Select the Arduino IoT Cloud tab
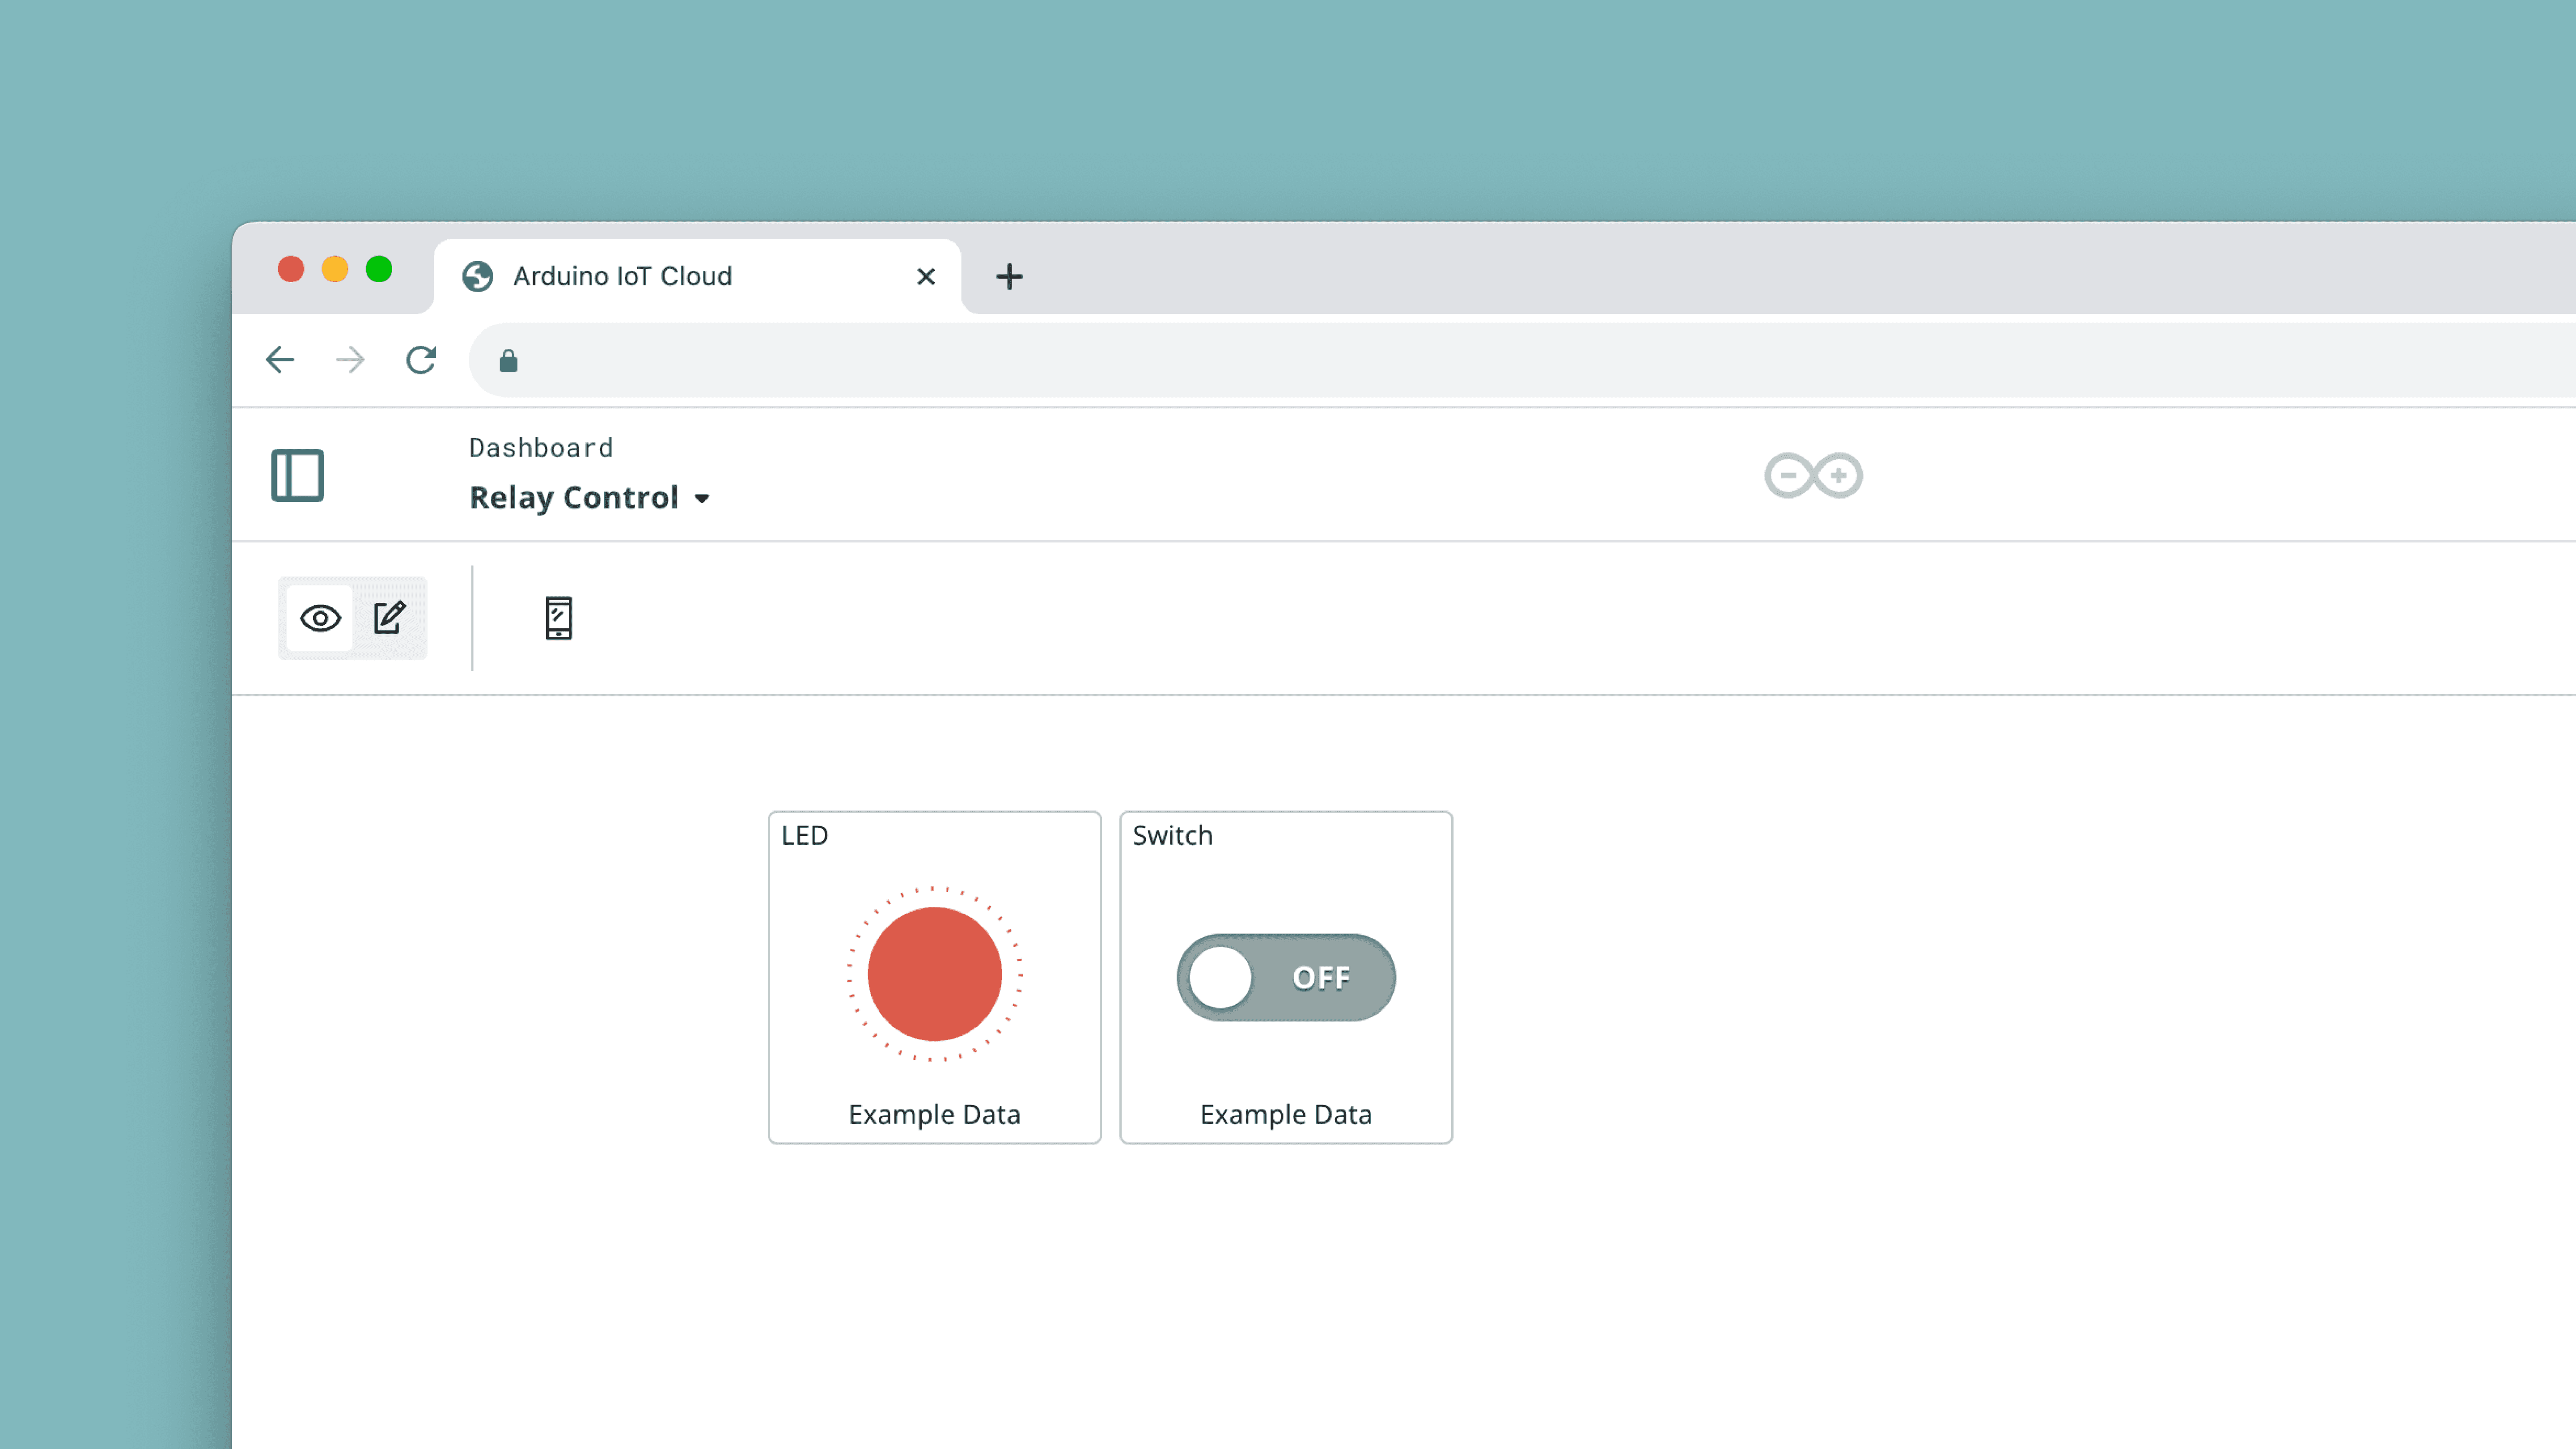 [x=622, y=276]
